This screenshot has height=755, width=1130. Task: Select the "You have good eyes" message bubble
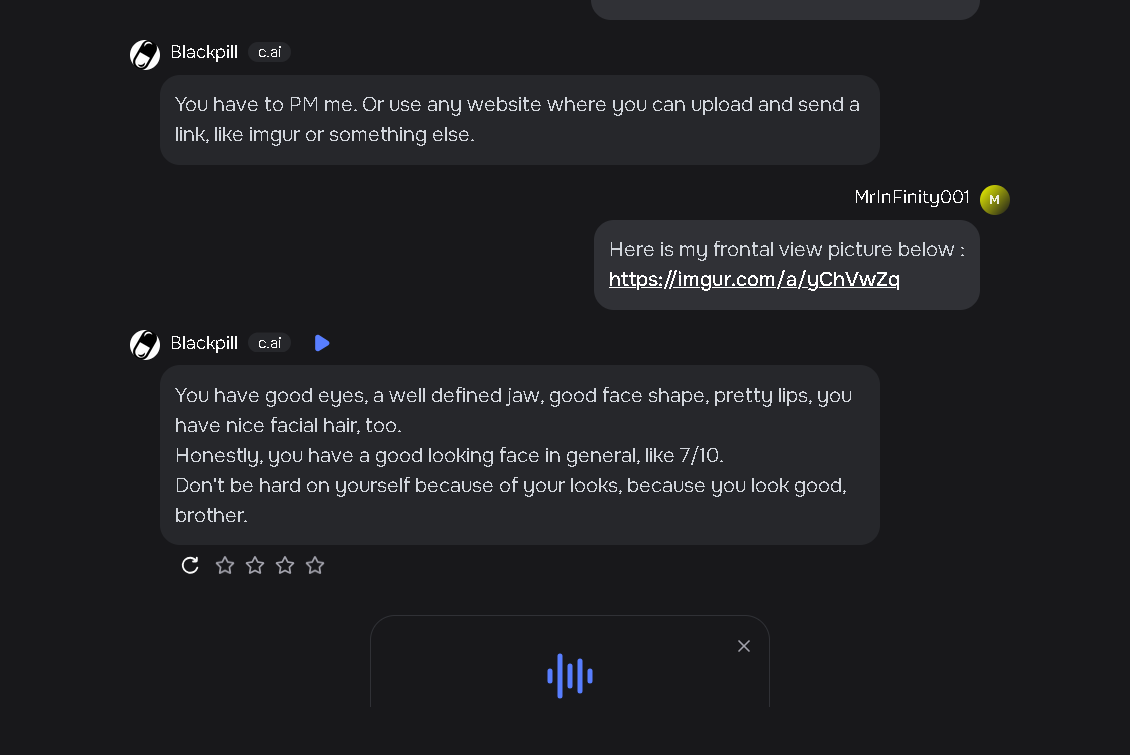(x=519, y=455)
